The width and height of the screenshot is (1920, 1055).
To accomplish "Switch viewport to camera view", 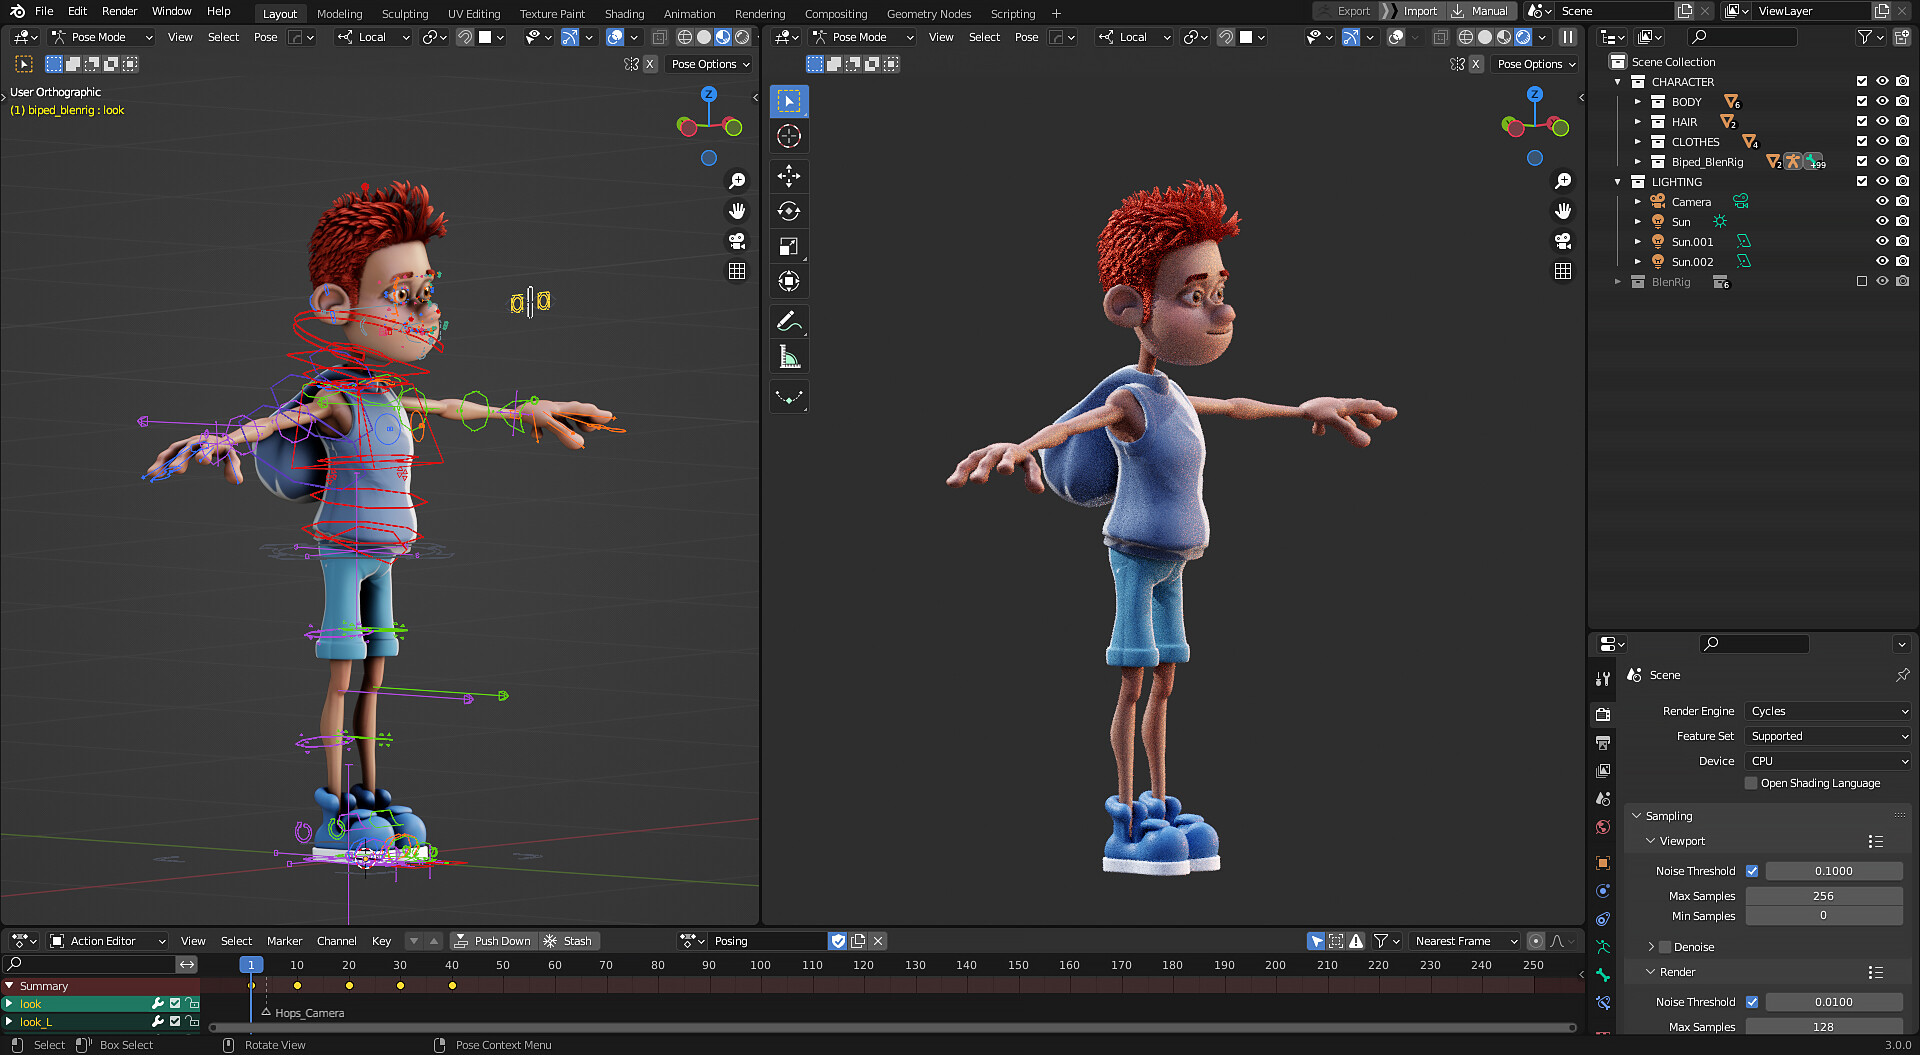I will 737,241.
